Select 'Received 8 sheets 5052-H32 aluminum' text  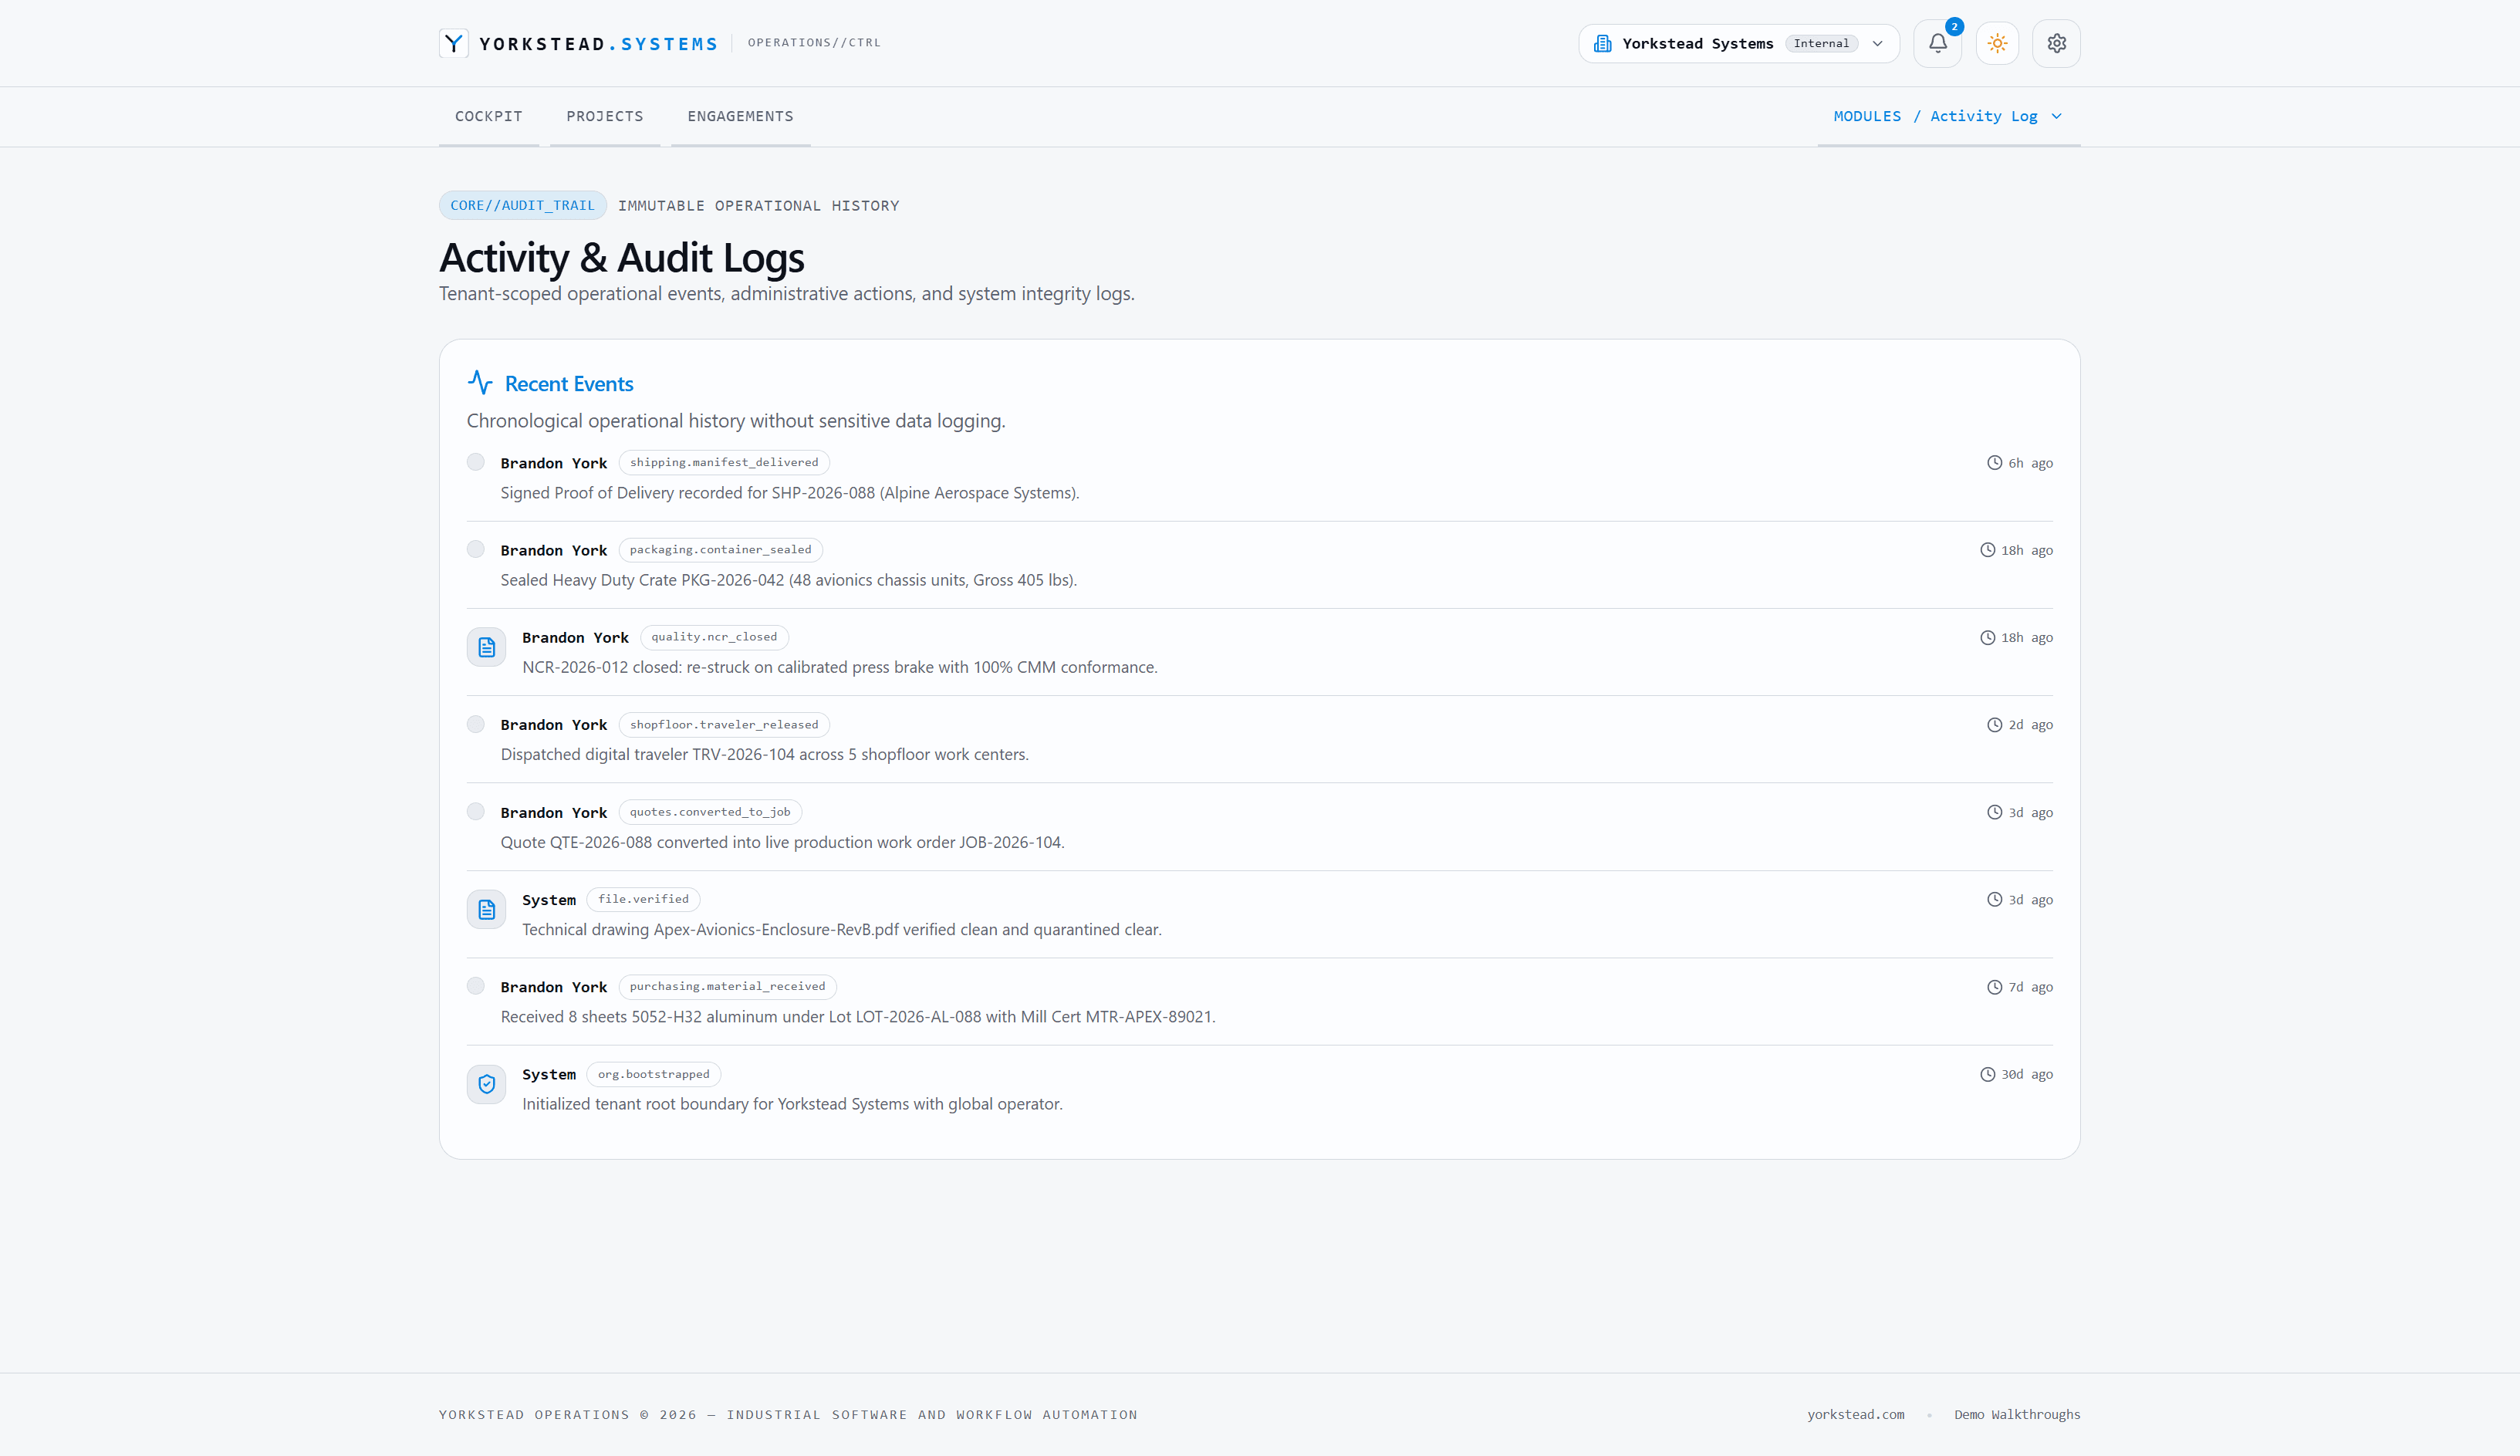[x=858, y=1016]
